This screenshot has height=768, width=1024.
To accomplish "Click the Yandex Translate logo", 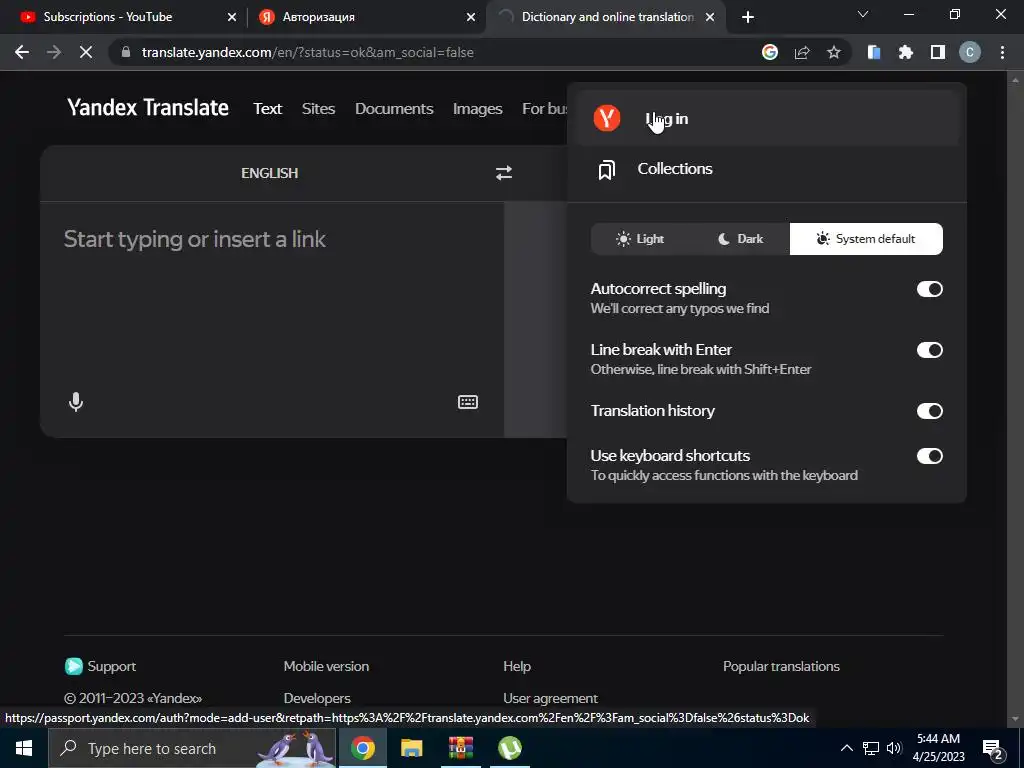I will 148,107.
